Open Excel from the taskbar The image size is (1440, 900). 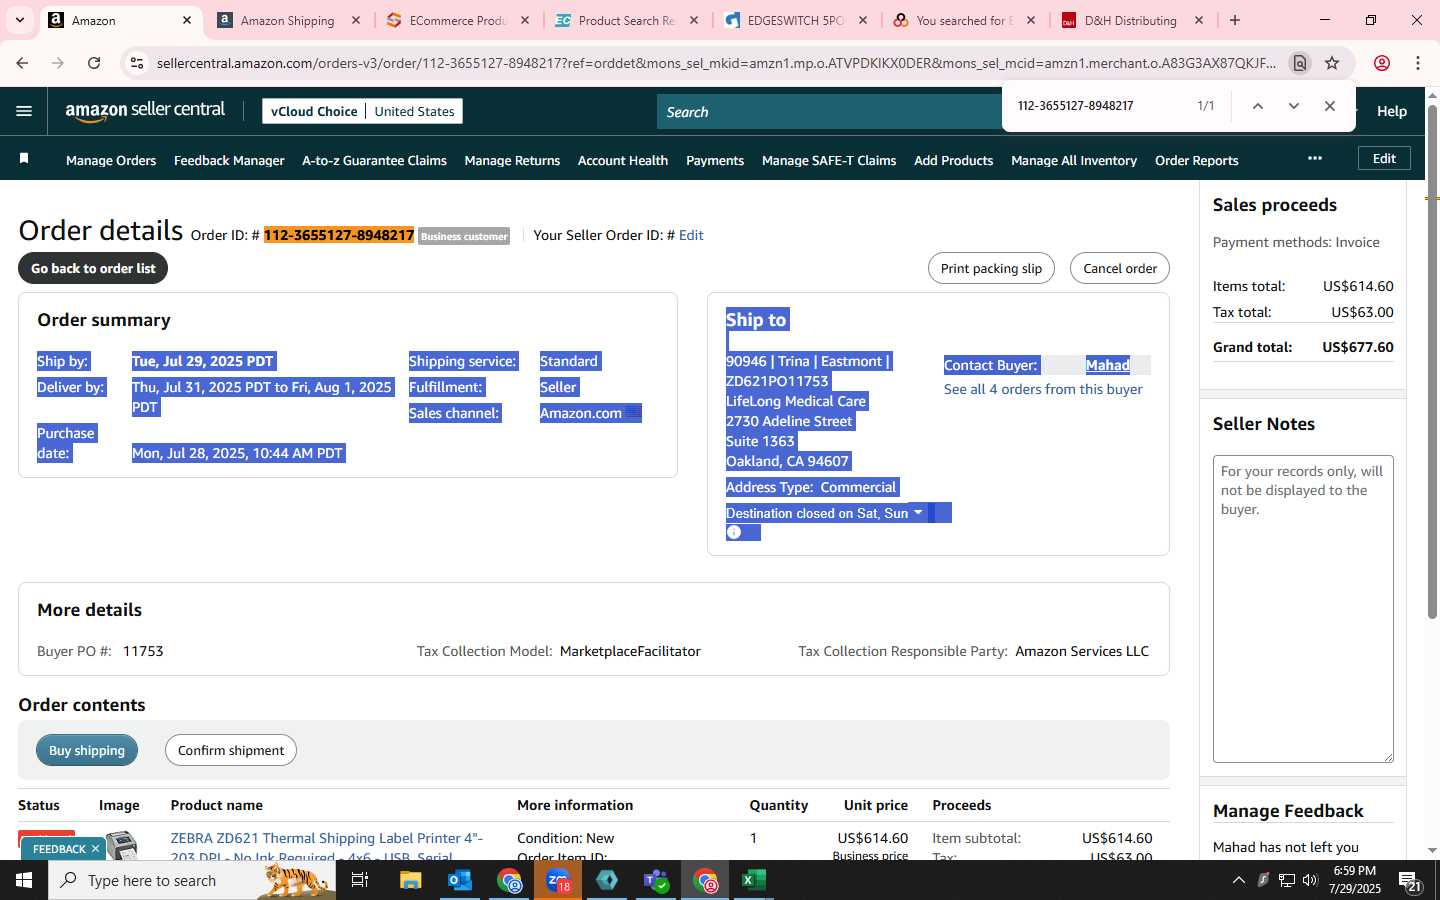point(754,880)
